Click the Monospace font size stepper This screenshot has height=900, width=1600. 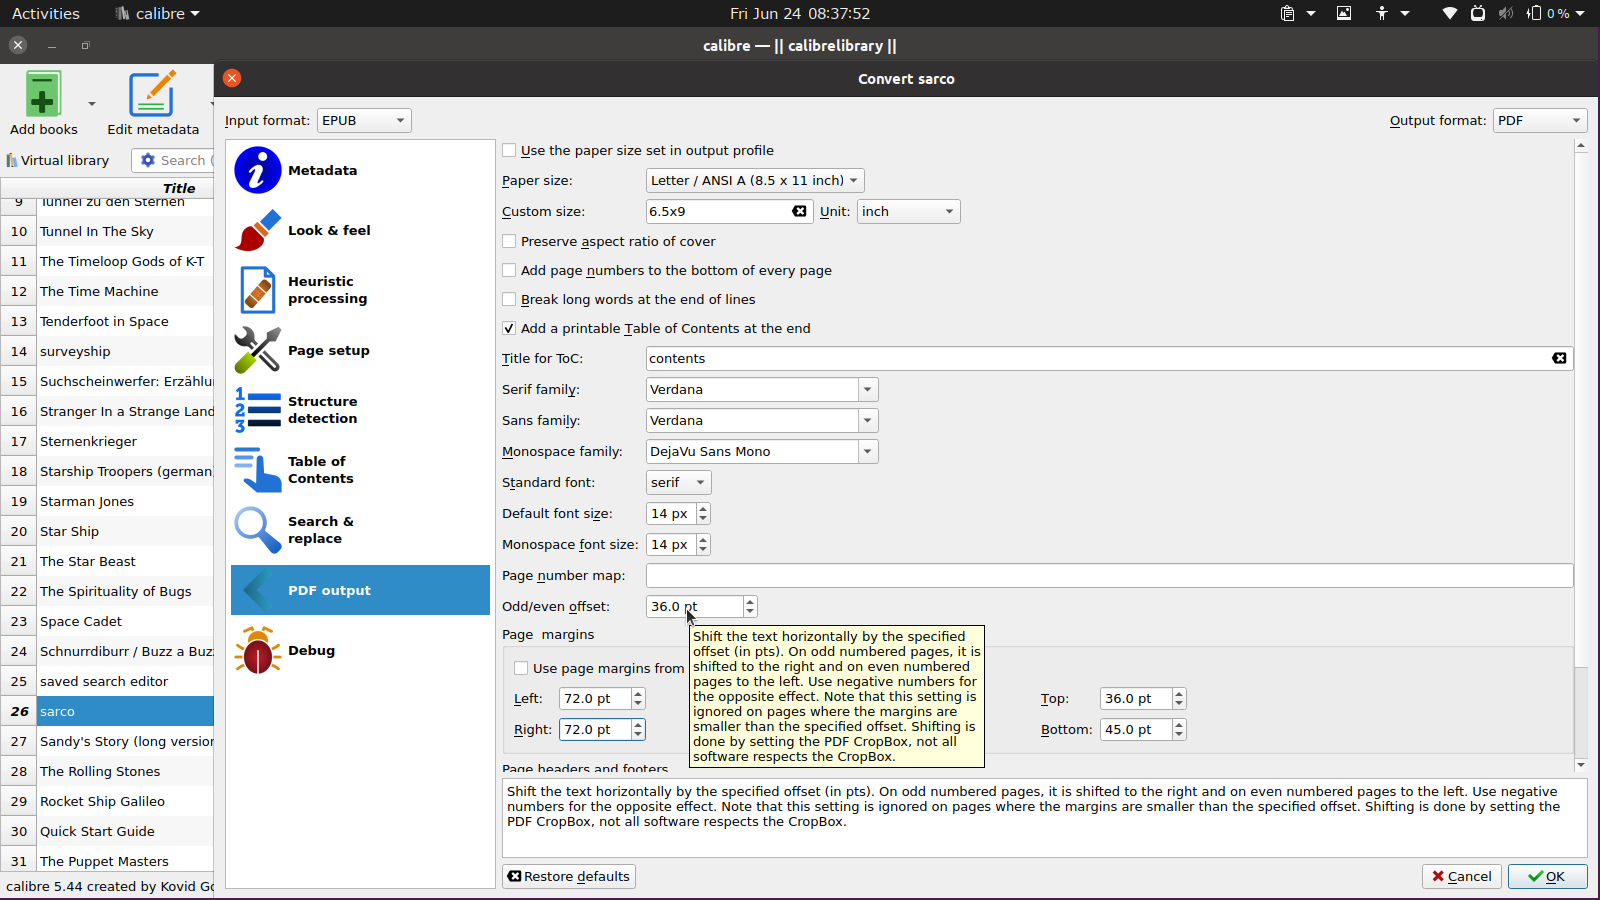click(703, 544)
